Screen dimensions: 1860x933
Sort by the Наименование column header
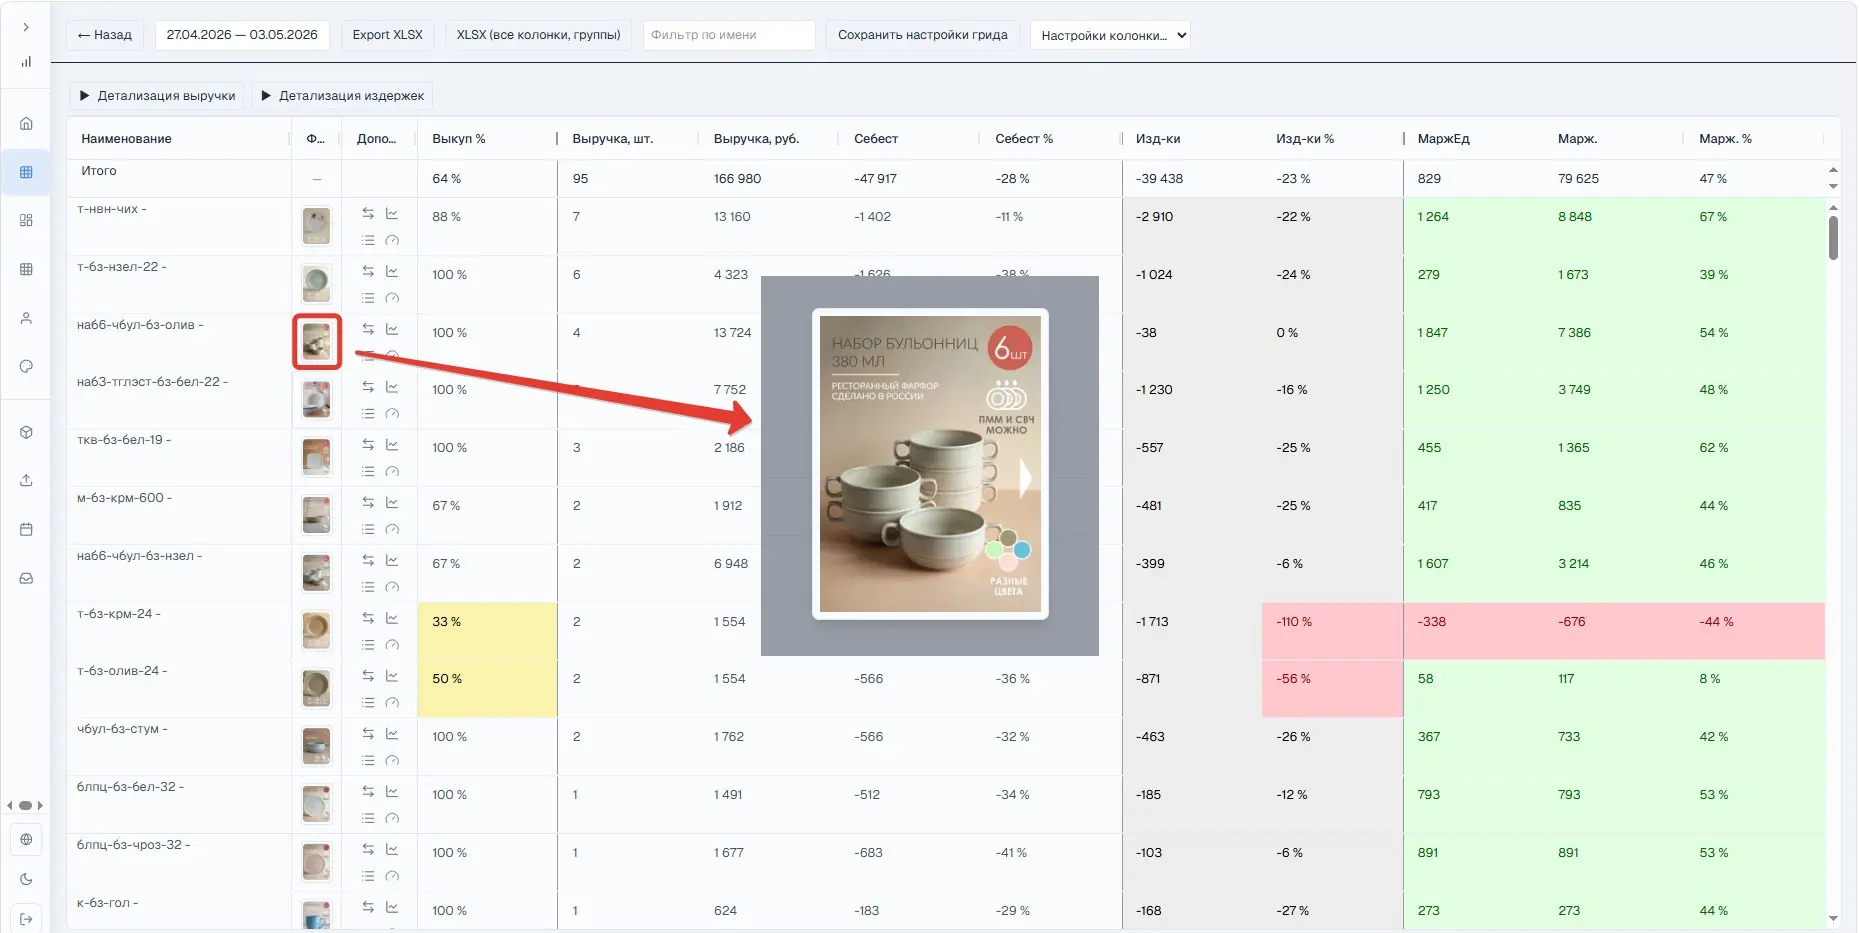(x=127, y=139)
